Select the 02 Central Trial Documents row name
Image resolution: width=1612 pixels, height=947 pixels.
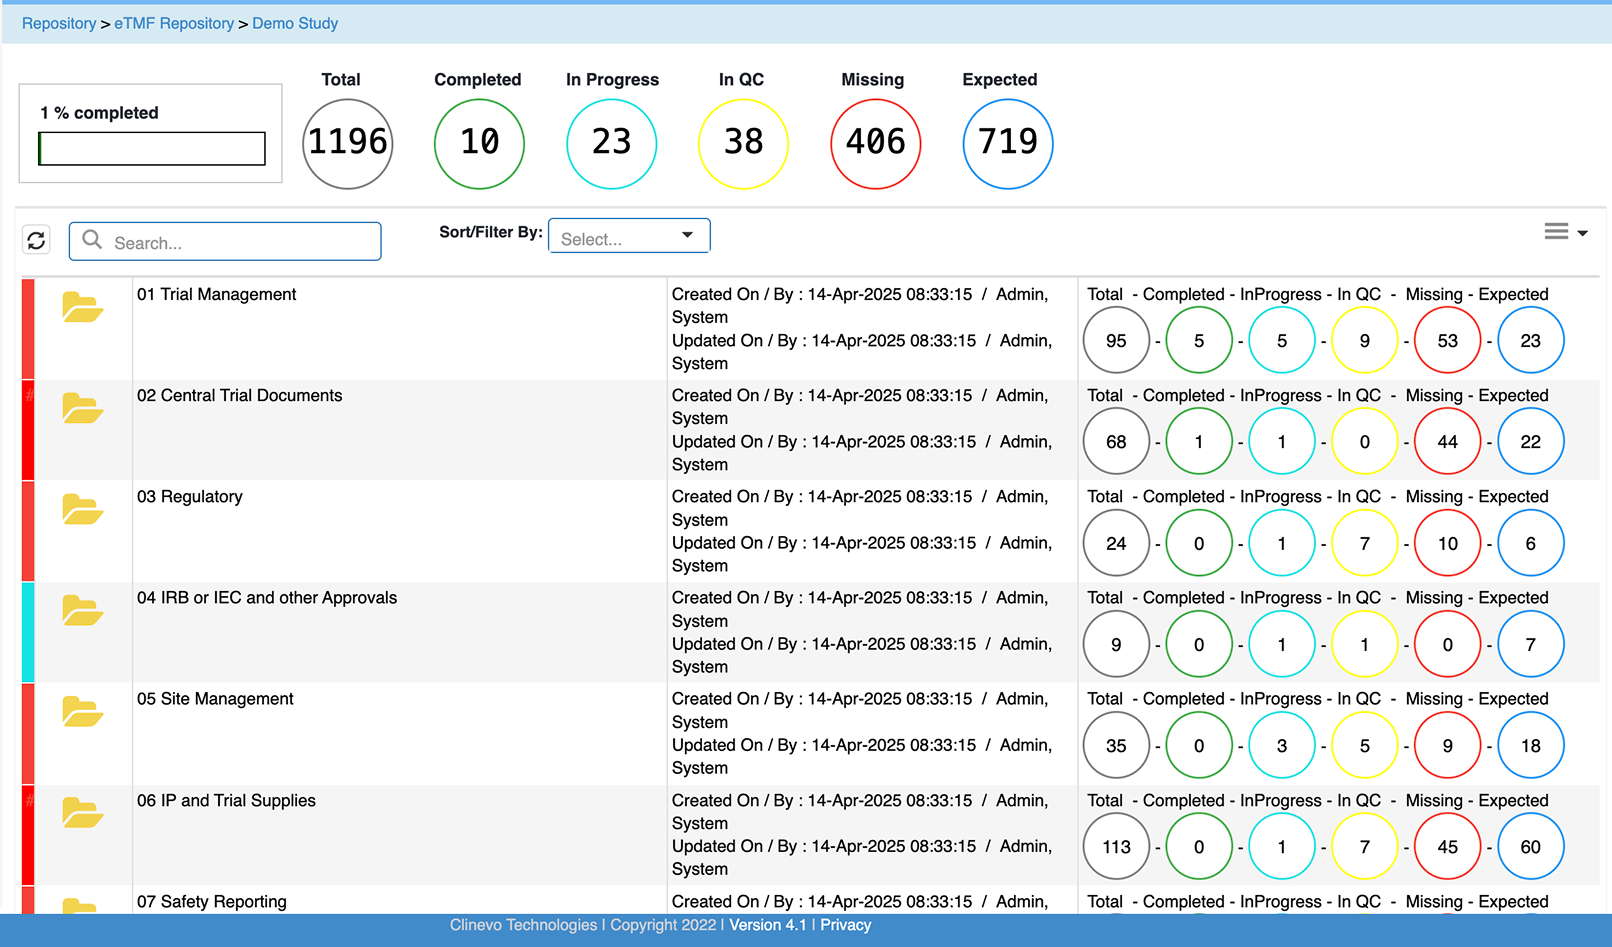239,395
